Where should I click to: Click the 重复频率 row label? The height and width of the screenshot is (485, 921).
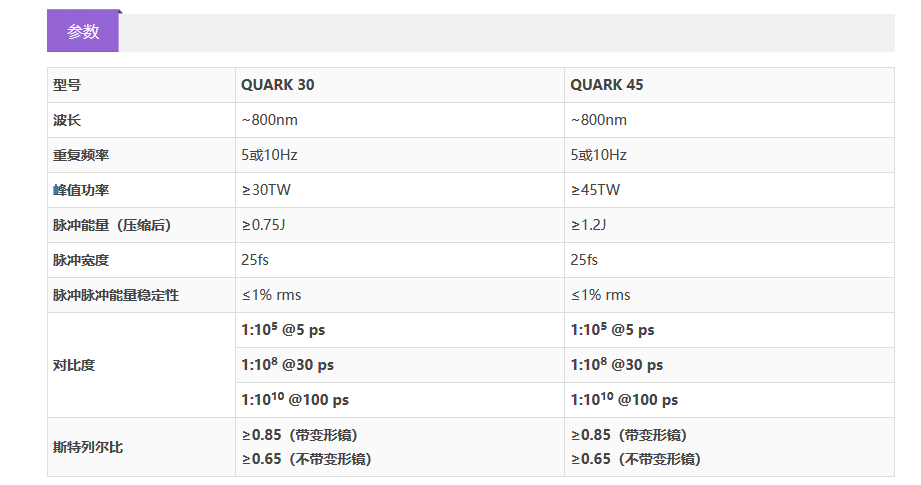[81, 155]
